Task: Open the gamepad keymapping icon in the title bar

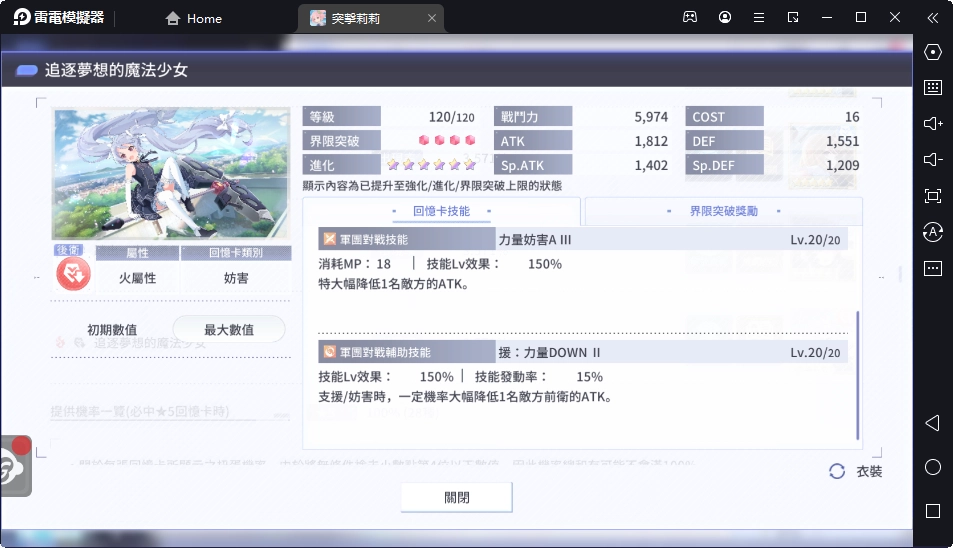Action: pos(690,17)
